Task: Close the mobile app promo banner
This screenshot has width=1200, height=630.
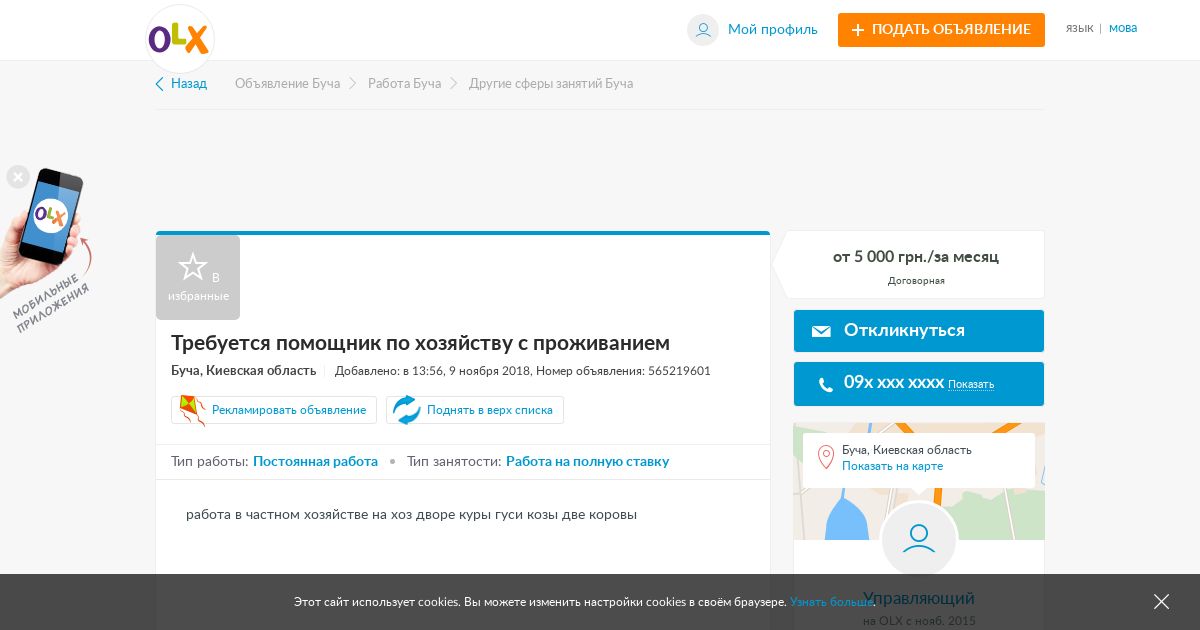Action: click(18, 177)
